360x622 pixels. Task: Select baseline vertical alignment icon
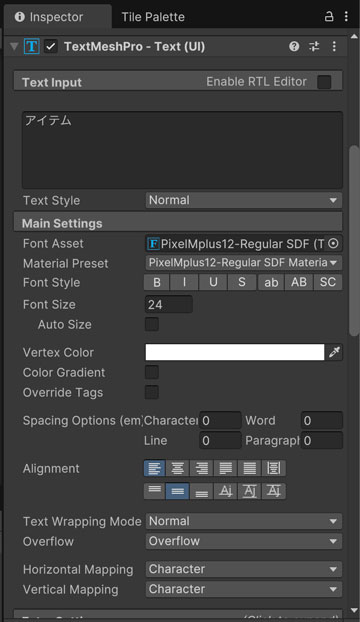(x=226, y=491)
